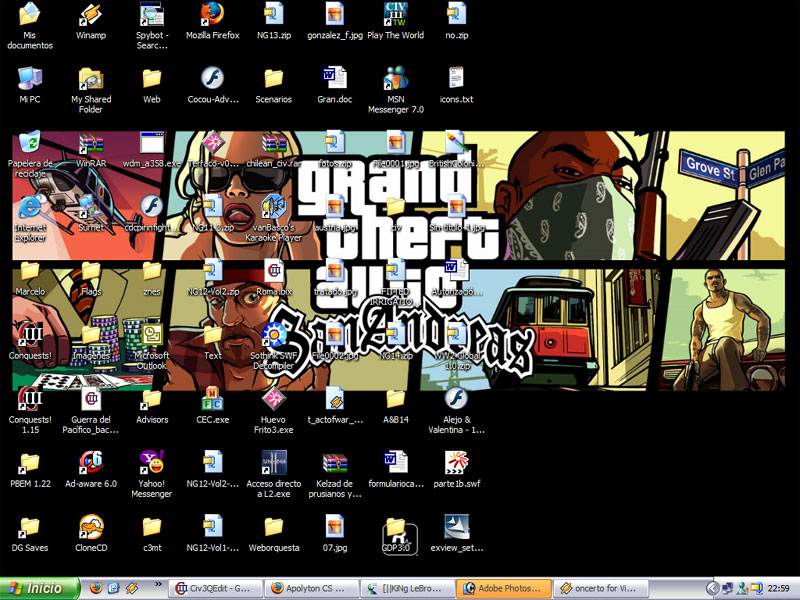The height and width of the screenshot is (600, 800).
Task: Select the icons.txt text file
Action: tap(456, 78)
